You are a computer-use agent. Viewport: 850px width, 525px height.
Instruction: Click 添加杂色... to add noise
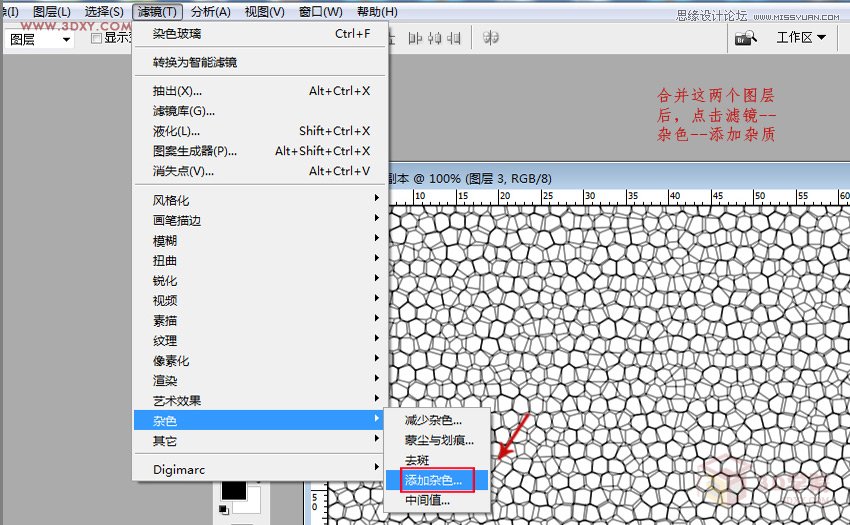point(437,481)
